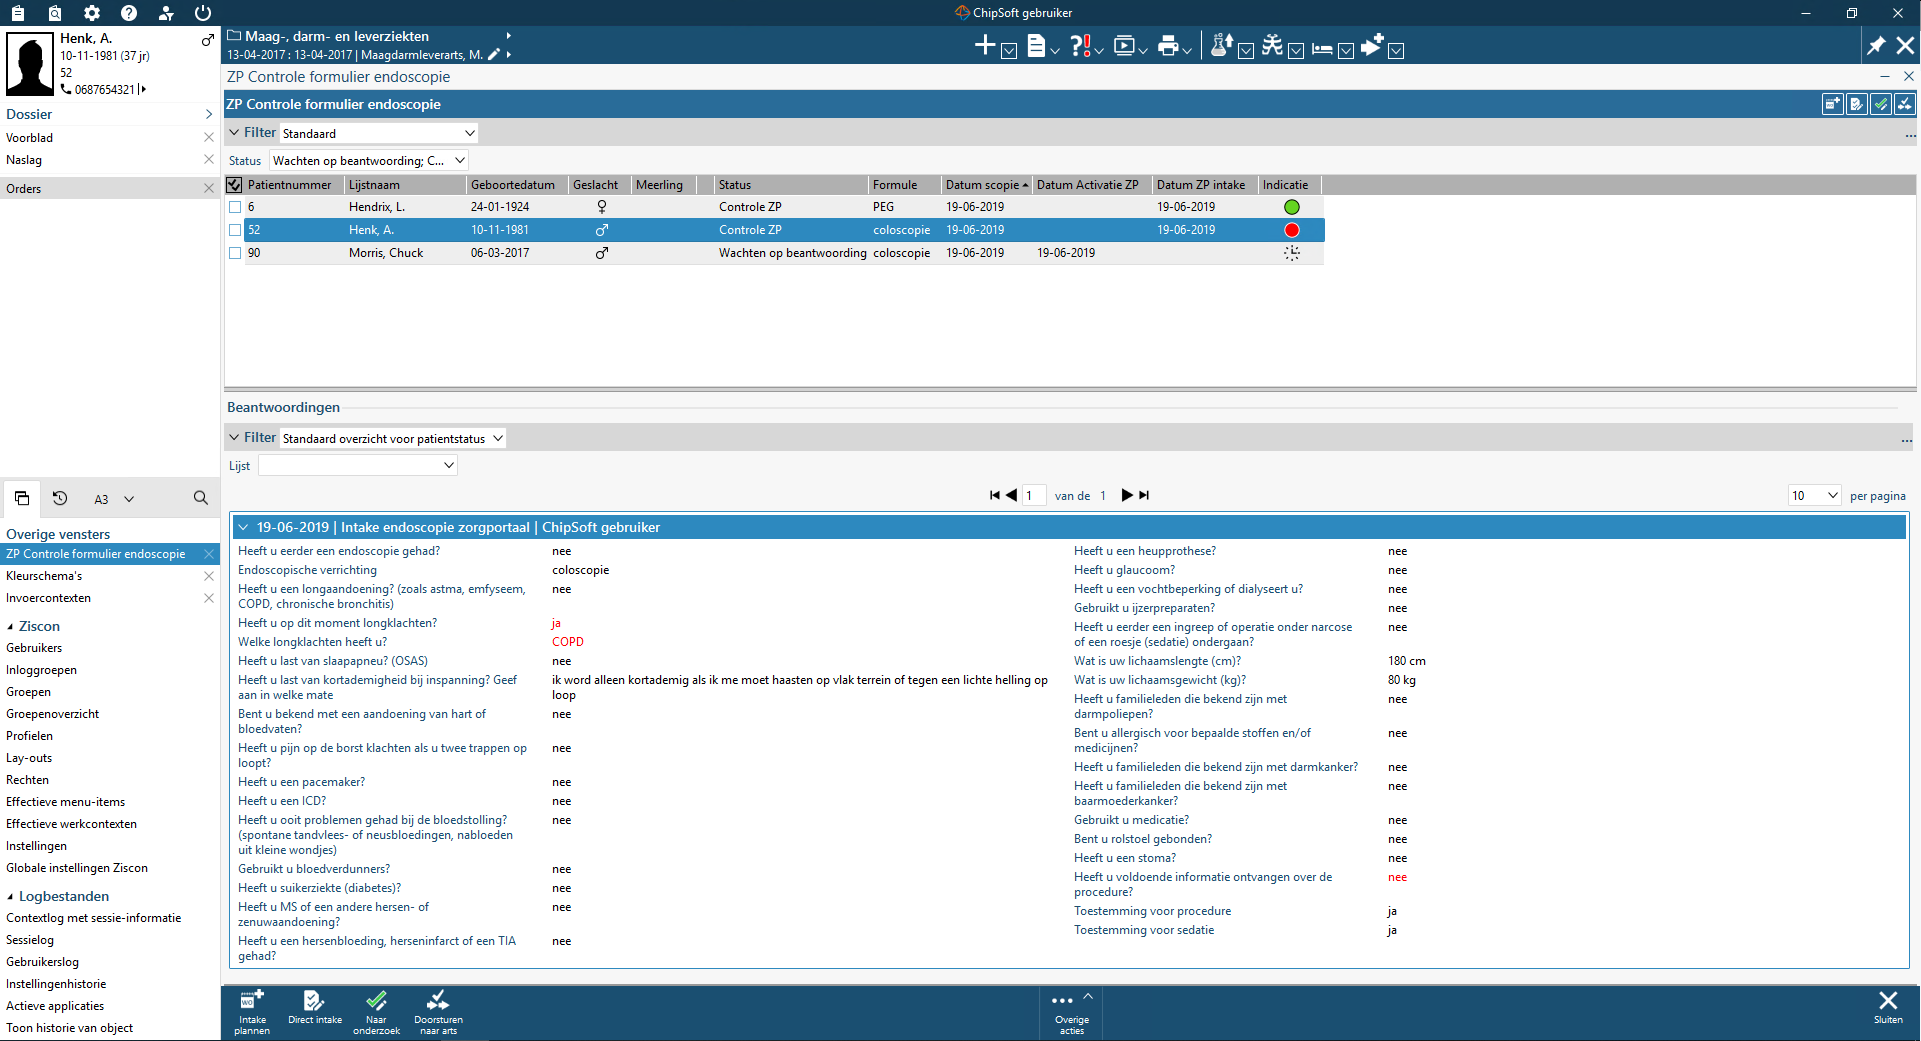Sort by Datum scopie column header
Viewport: 1921px width, 1041px height.
[987, 185]
